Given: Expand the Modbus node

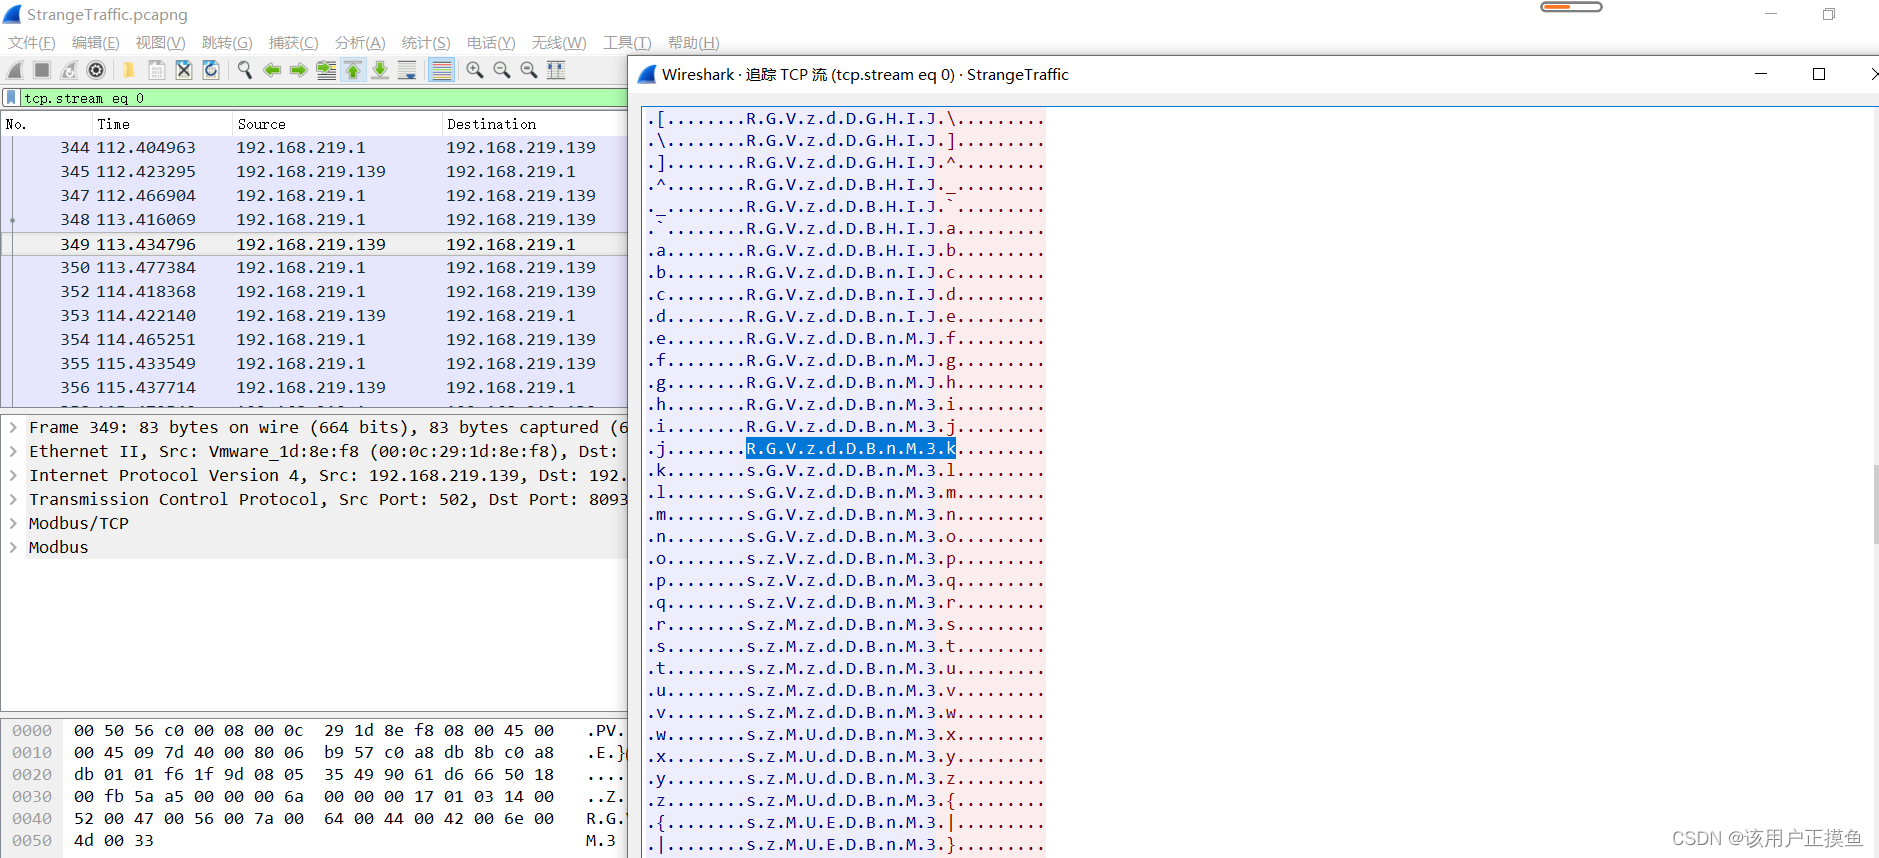Looking at the screenshot, I should point(13,547).
